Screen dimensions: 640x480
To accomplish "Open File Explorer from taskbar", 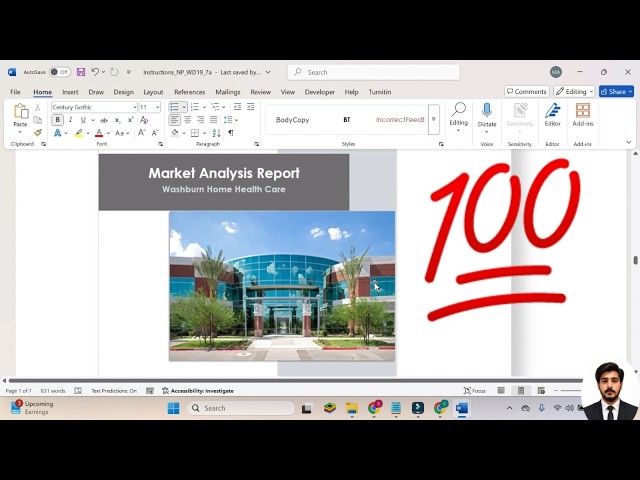I will coord(352,408).
